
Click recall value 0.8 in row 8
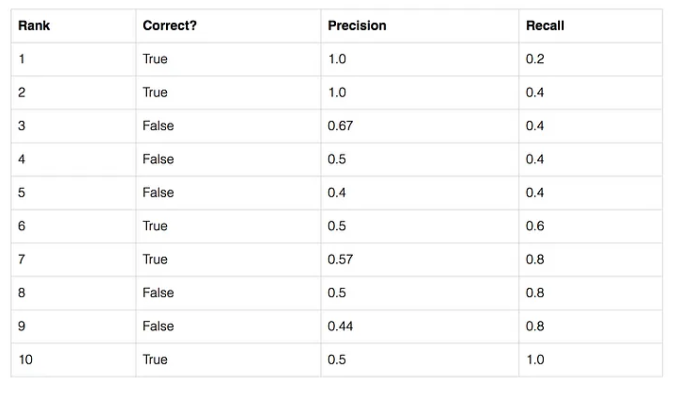535,293
